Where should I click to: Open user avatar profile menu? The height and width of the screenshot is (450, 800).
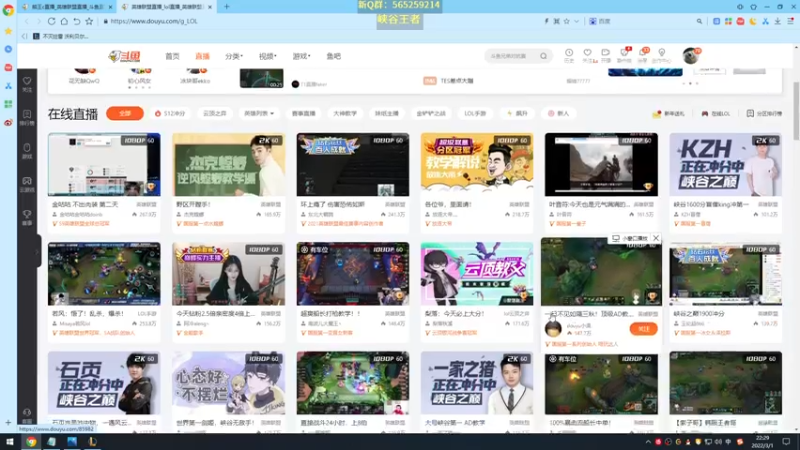click(690, 55)
